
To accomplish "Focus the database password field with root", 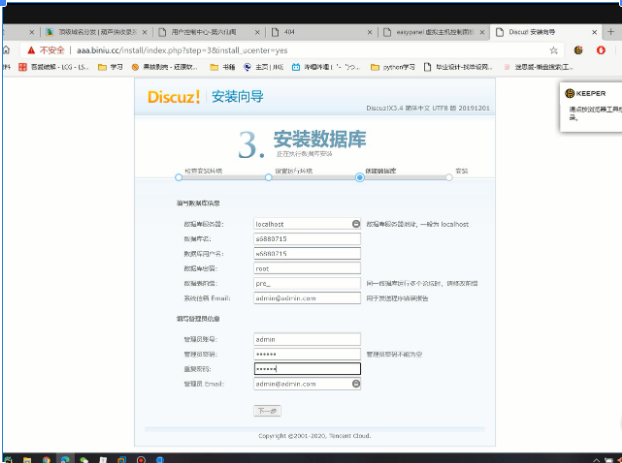I will (307, 268).
